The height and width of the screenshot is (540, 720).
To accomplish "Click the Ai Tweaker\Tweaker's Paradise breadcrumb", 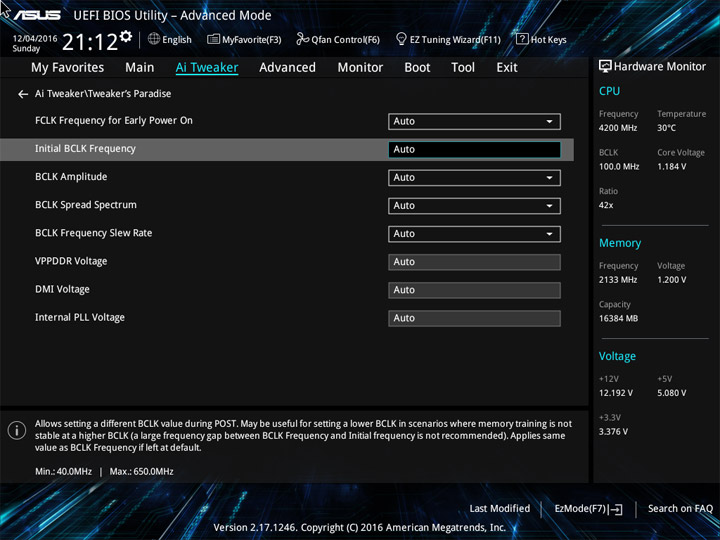I will [x=103, y=94].
